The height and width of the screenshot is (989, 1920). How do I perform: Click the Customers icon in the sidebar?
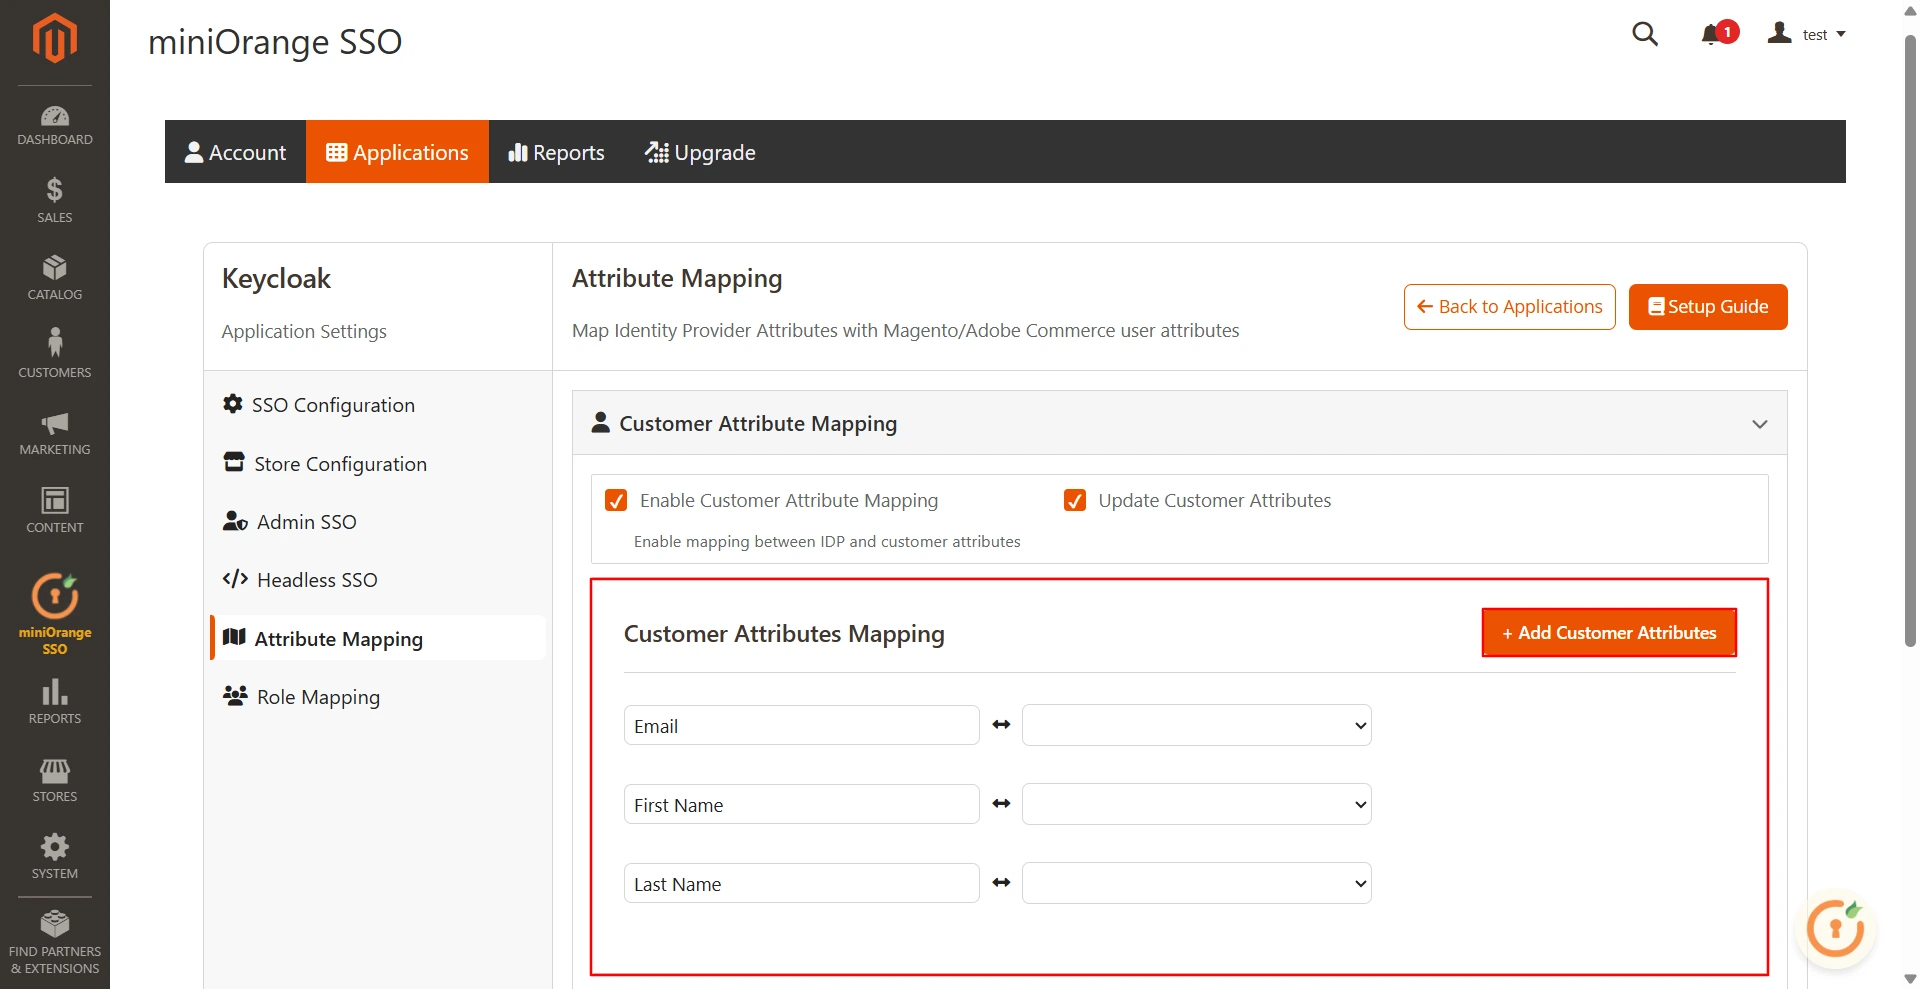click(54, 353)
